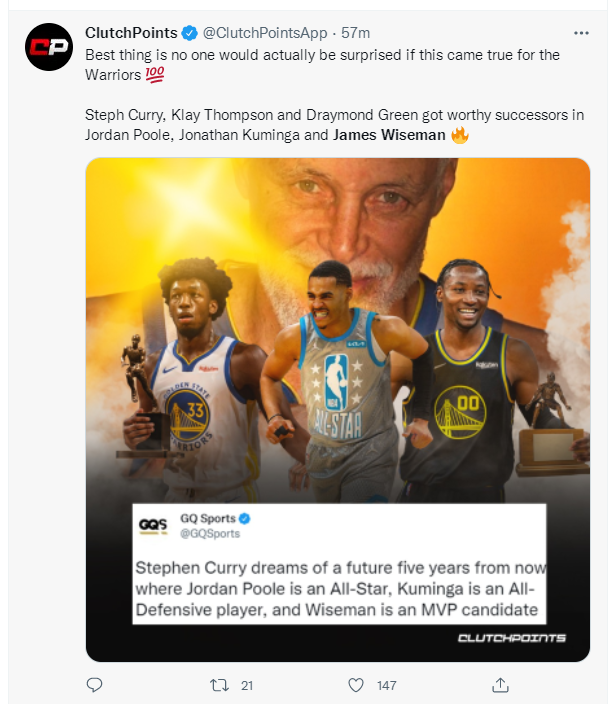Click the blue verified badge next to ClutchPoints
The width and height of the screenshot is (608, 704).
(189, 33)
